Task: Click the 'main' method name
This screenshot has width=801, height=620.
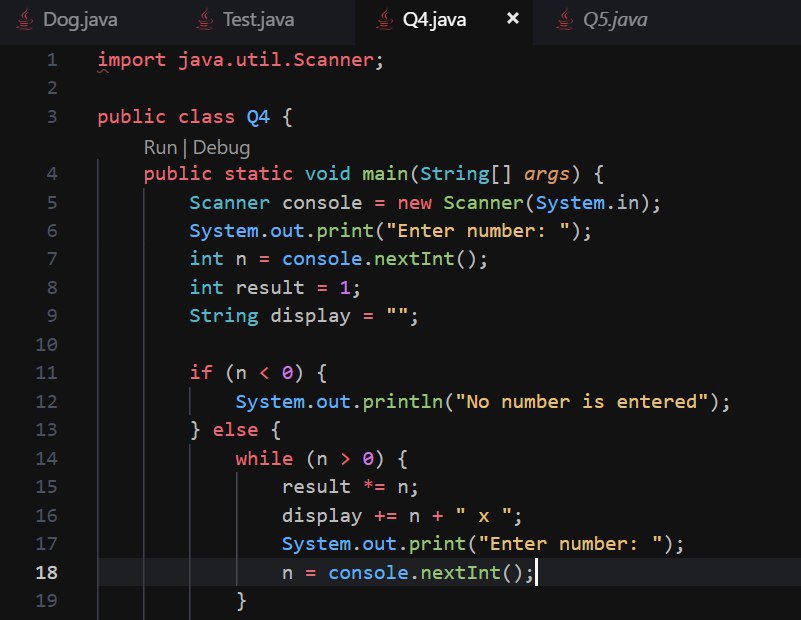Action: 385,174
